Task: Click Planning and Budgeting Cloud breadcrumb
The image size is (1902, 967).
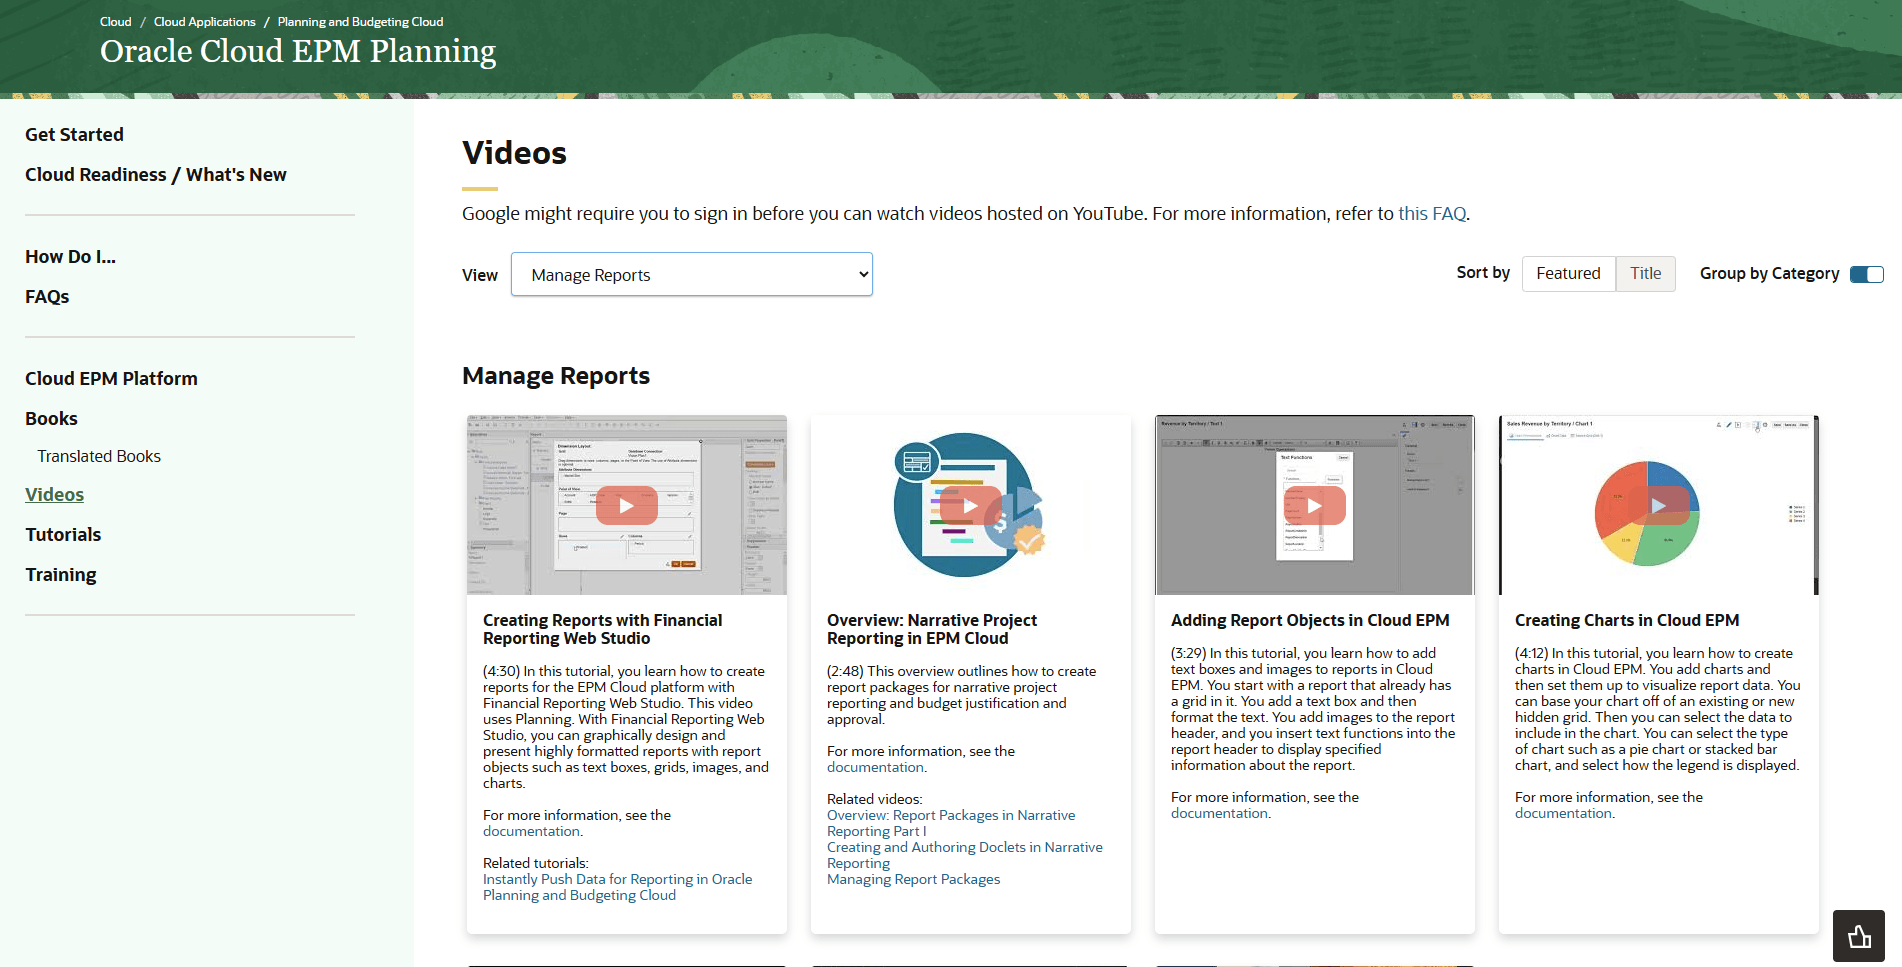Action: [360, 22]
